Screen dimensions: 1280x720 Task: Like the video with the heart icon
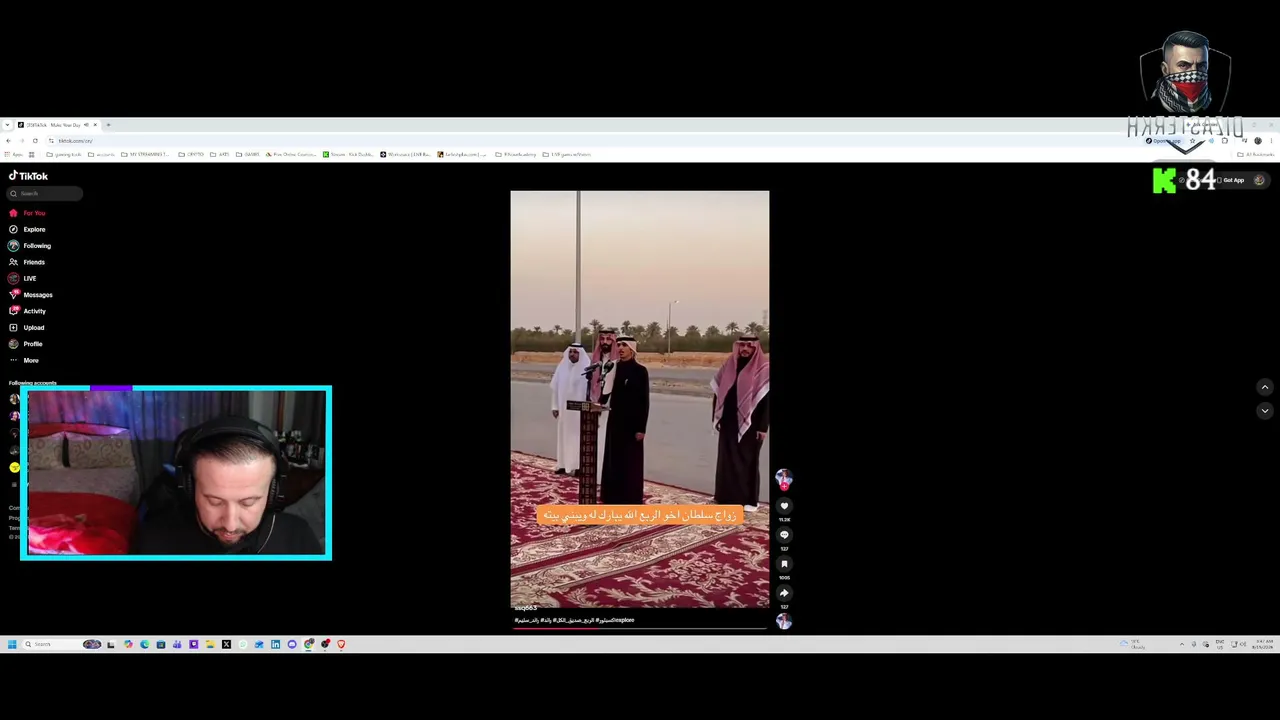(x=784, y=506)
